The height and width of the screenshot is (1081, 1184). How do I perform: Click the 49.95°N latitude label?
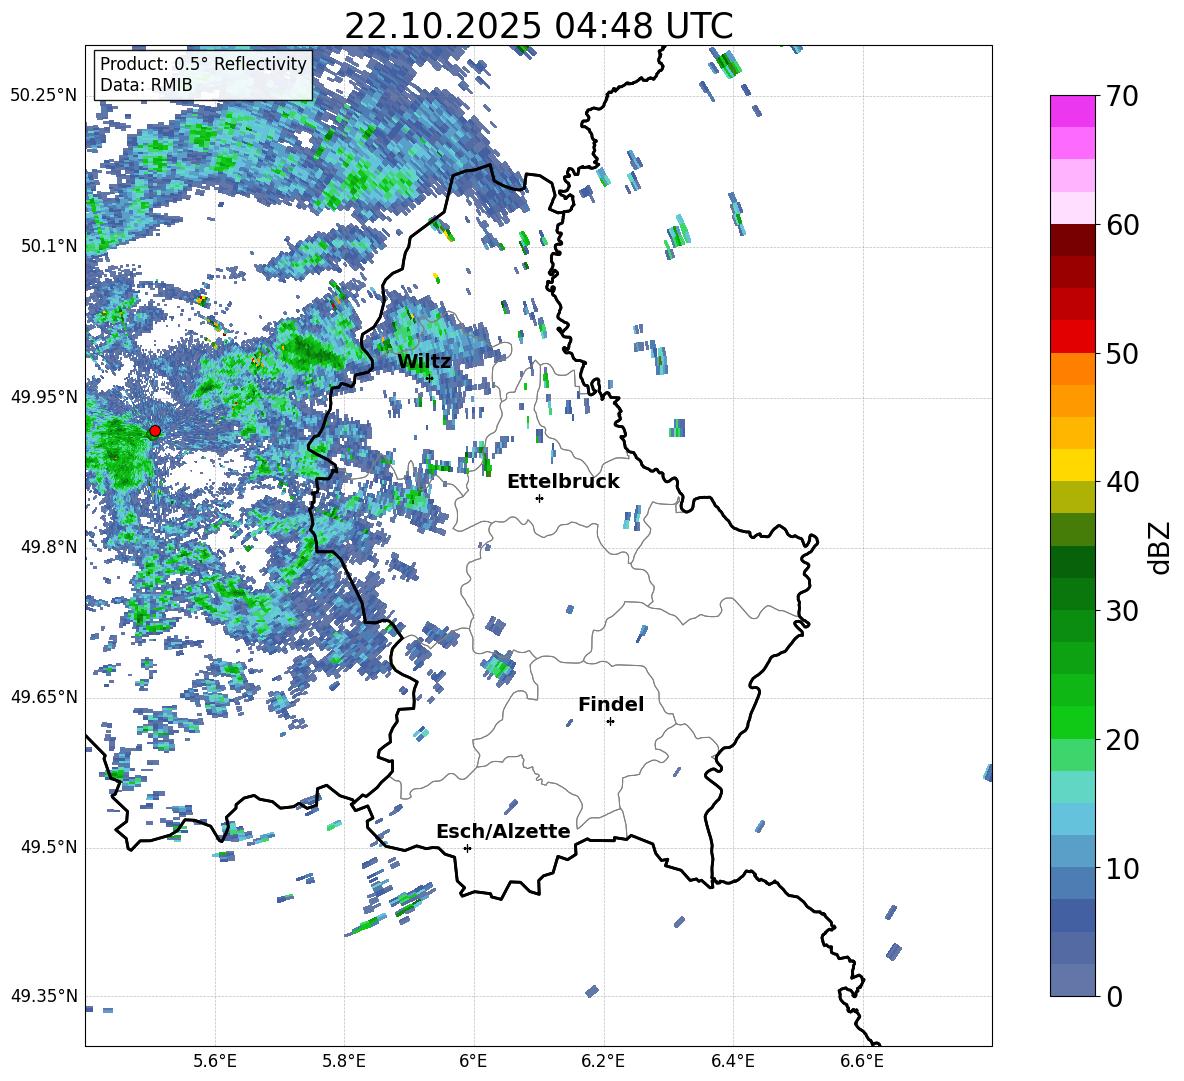44,397
